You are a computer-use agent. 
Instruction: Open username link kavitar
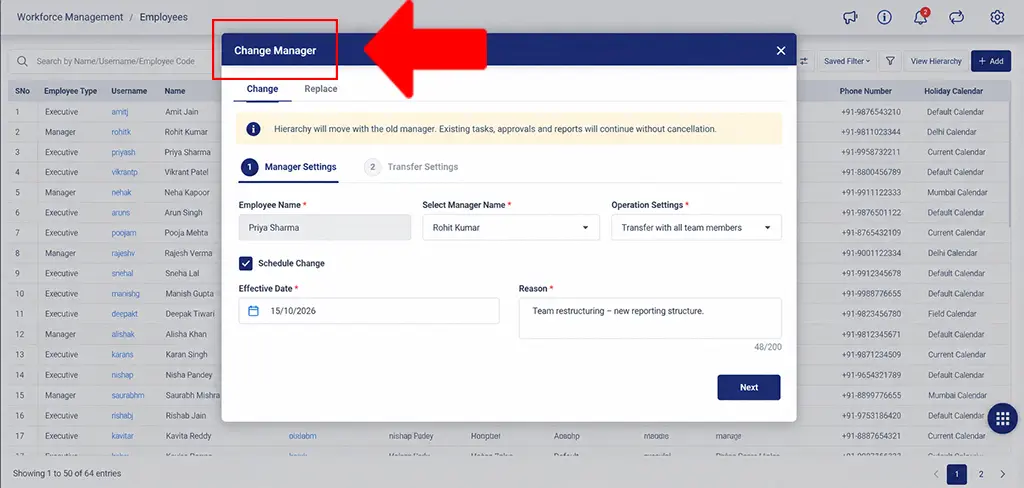click(x=122, y=436)
